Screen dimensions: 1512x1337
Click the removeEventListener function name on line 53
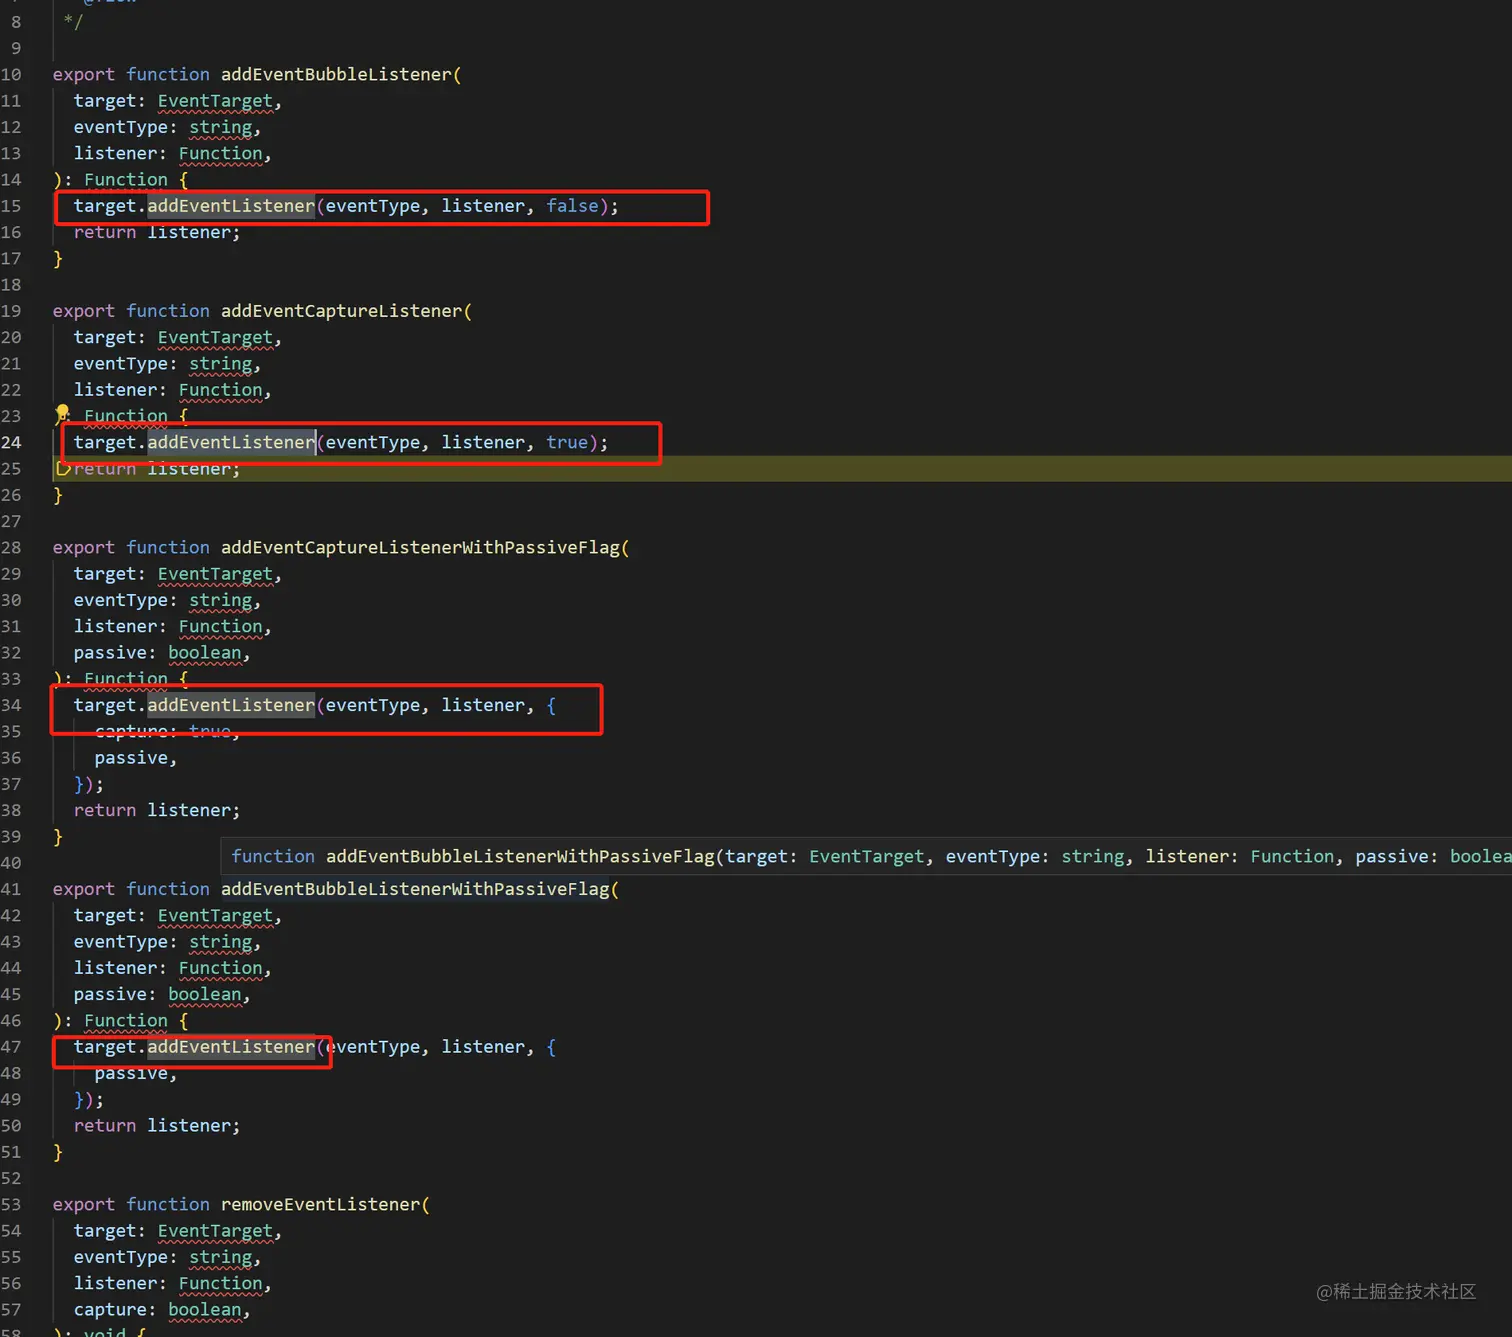(321, 1204)
